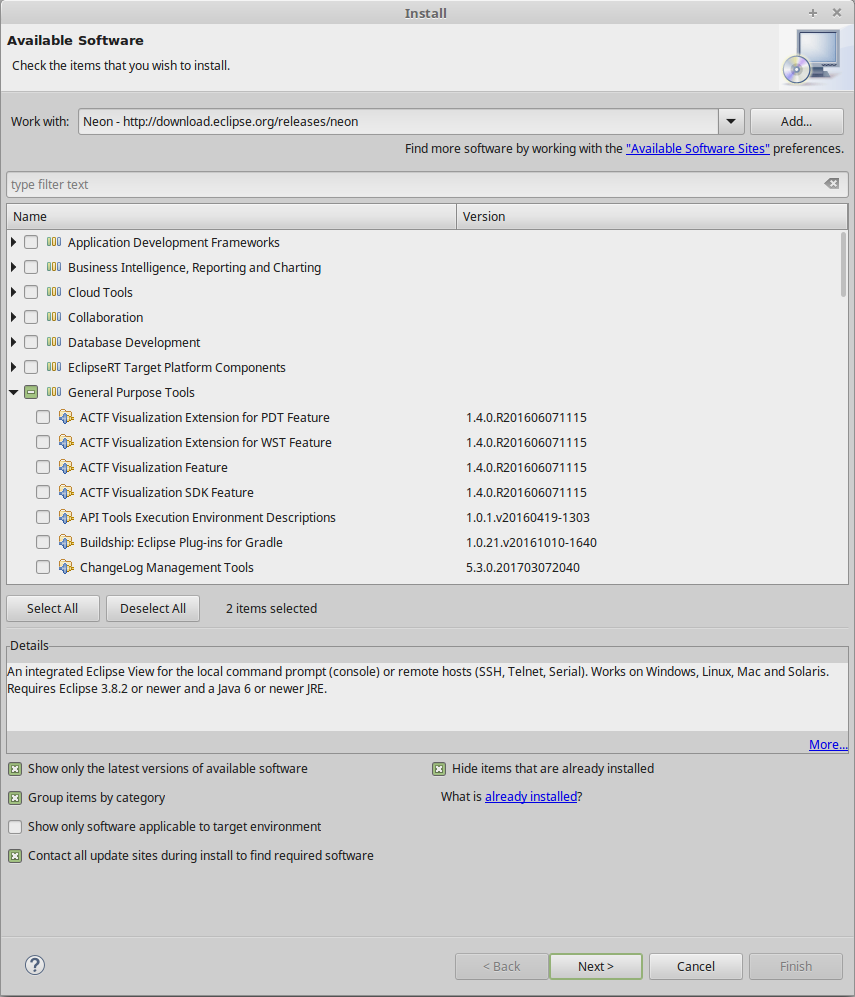Click the Add... button
Image resolution: width=855 pixels, height=997 pixels.
pos(797,121)
